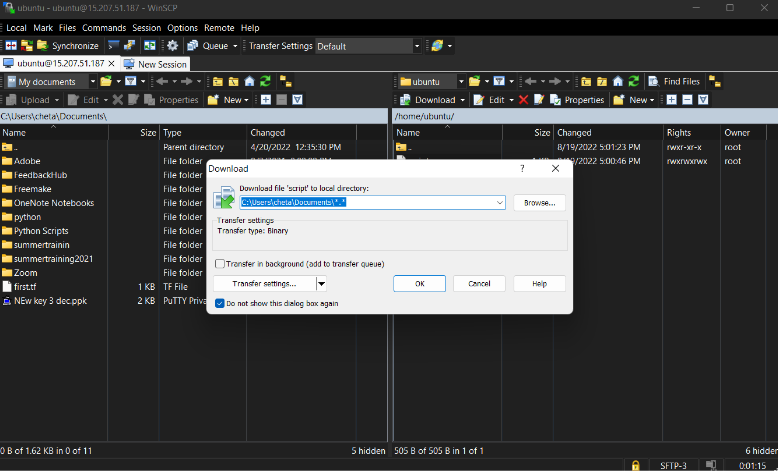Image resolution: width=778 pixels, height=472 pixels.
Task: Click the red remote Delete icon
Action: pyautogui.click(x=523, y=100)
